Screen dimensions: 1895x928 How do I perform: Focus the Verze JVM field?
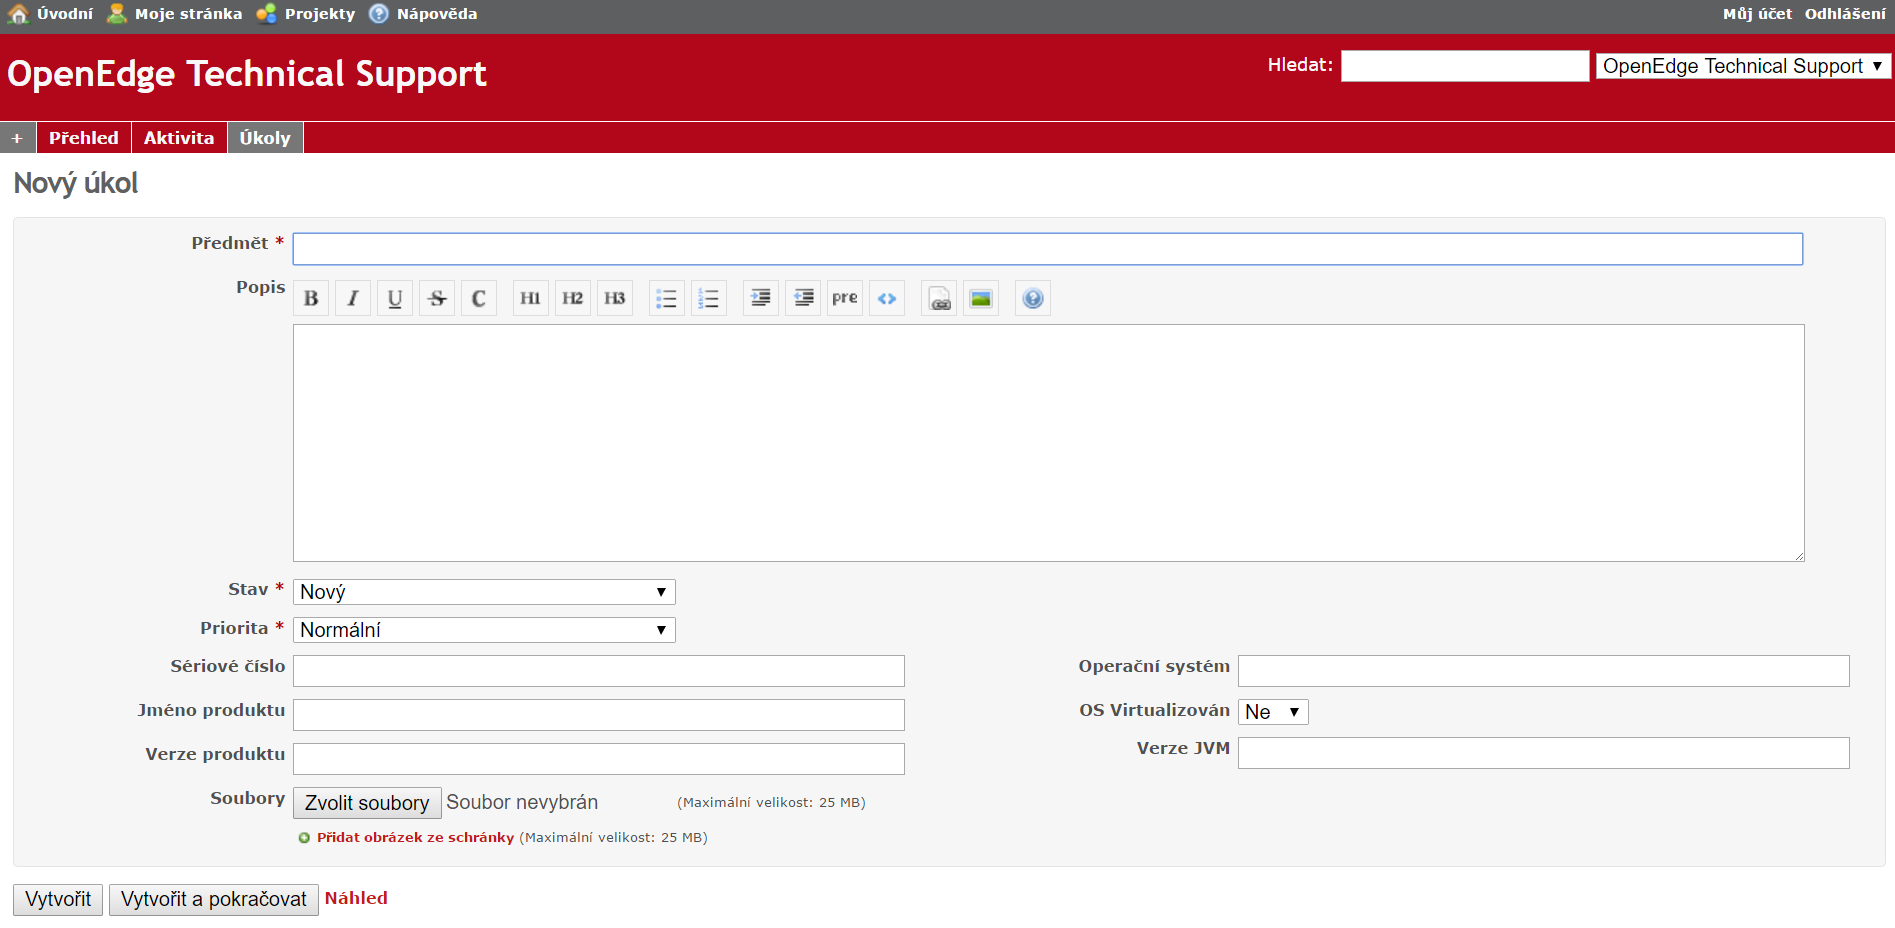coord(1544,753)
